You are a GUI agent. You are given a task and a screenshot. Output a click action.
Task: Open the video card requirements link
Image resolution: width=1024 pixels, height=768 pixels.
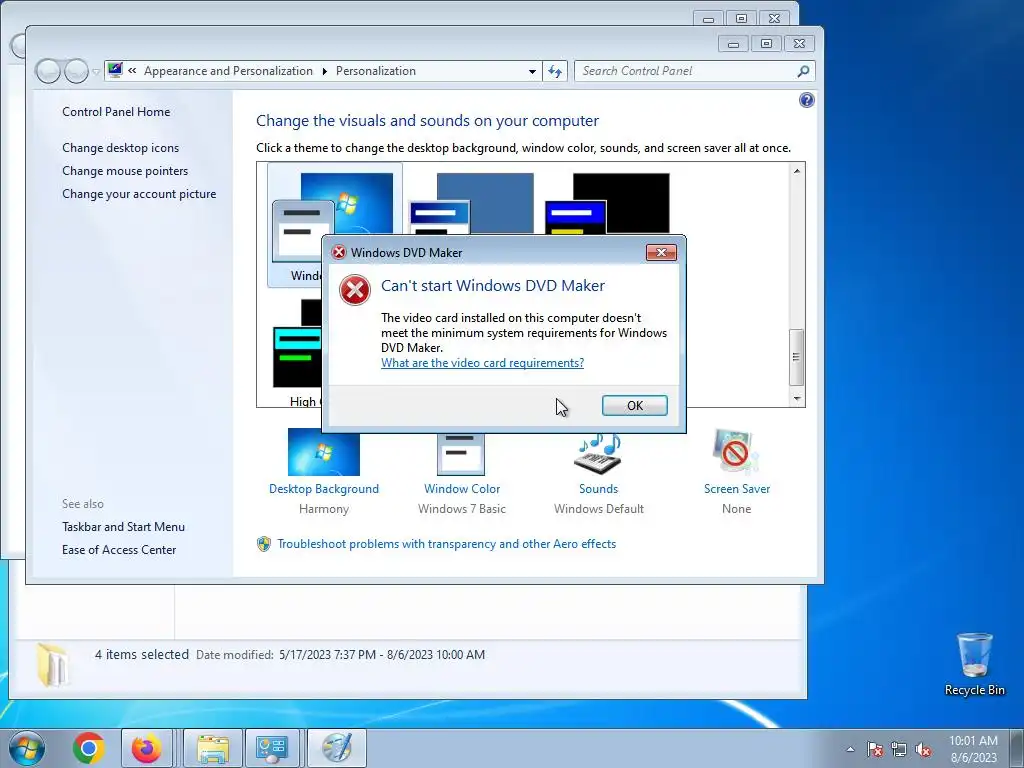tap(482, 363)
